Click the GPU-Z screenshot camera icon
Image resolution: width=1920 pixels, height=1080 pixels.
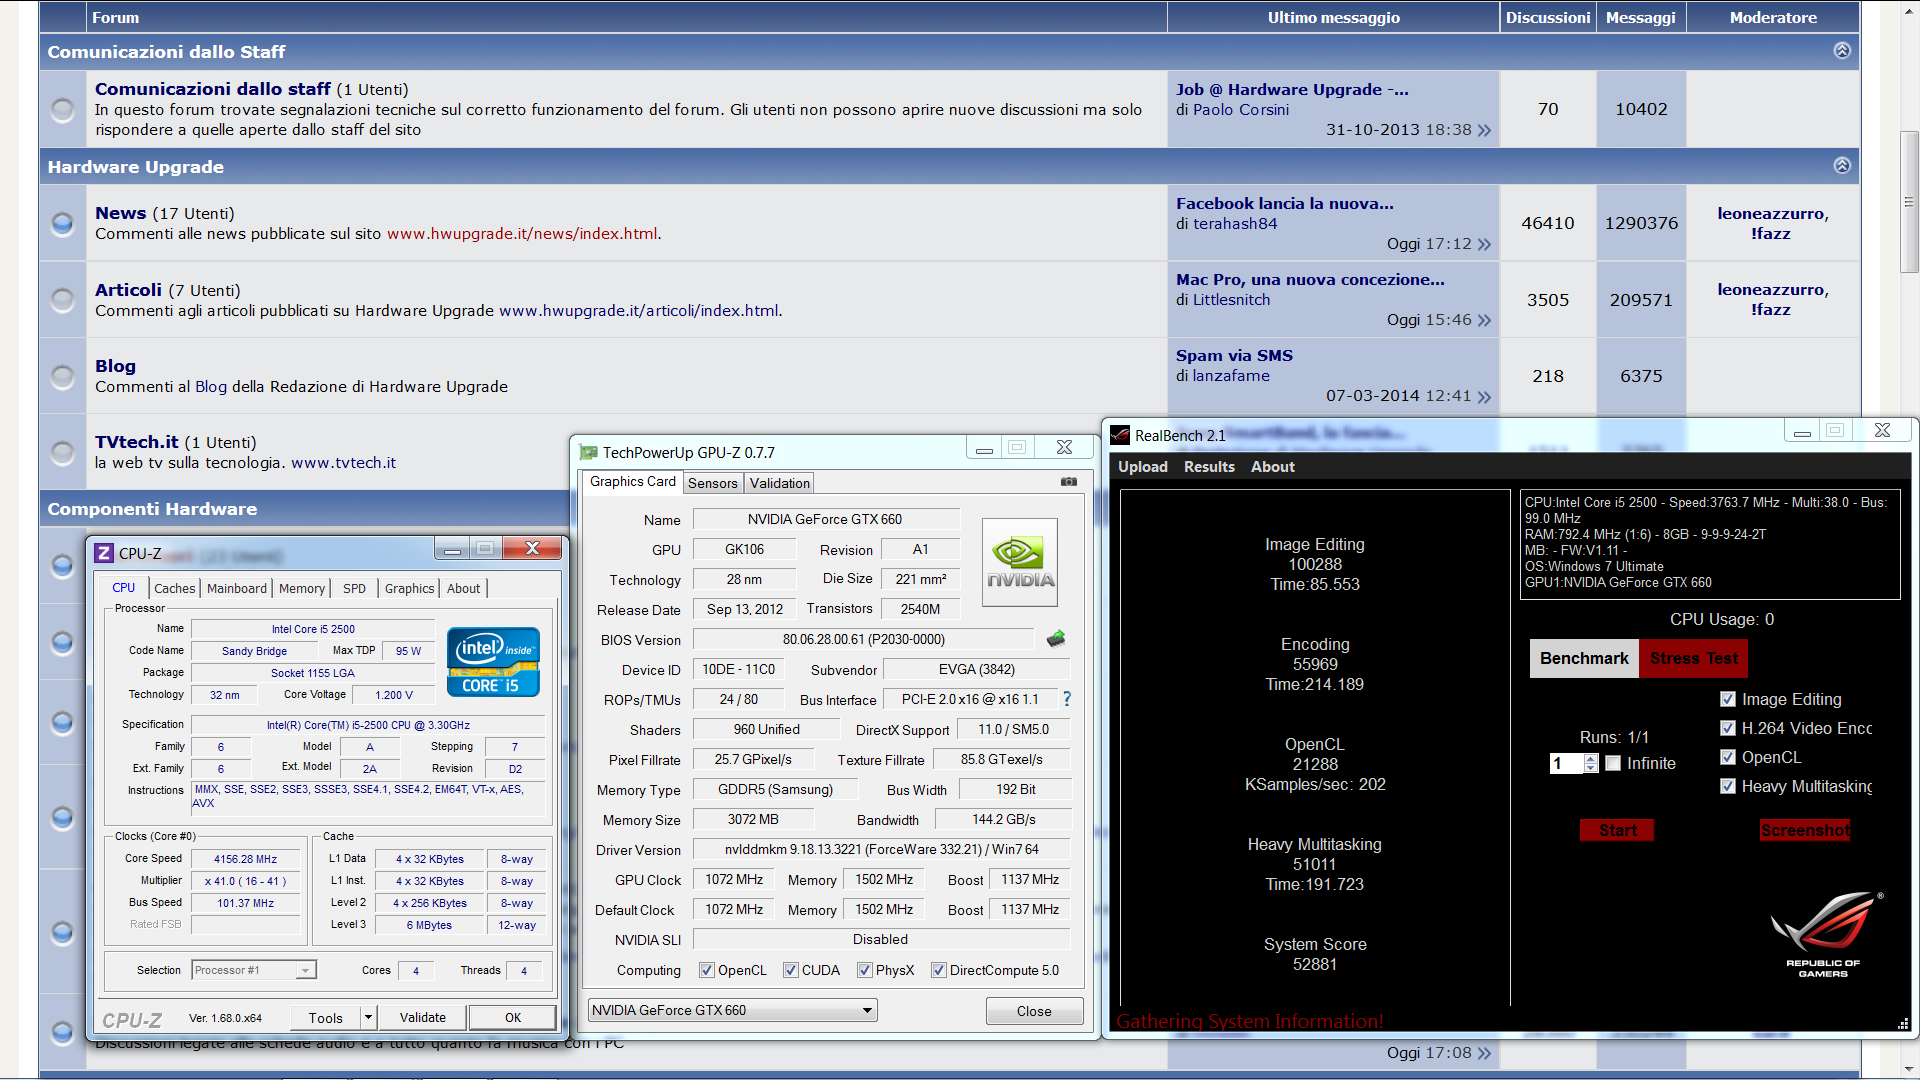click(x=1068, y=482)
